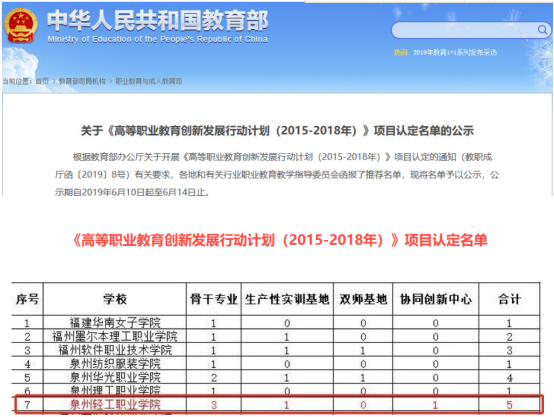554x417 pixels.
Task: Click the article title about 项目认定名单的公示
Action: [277, 130]
